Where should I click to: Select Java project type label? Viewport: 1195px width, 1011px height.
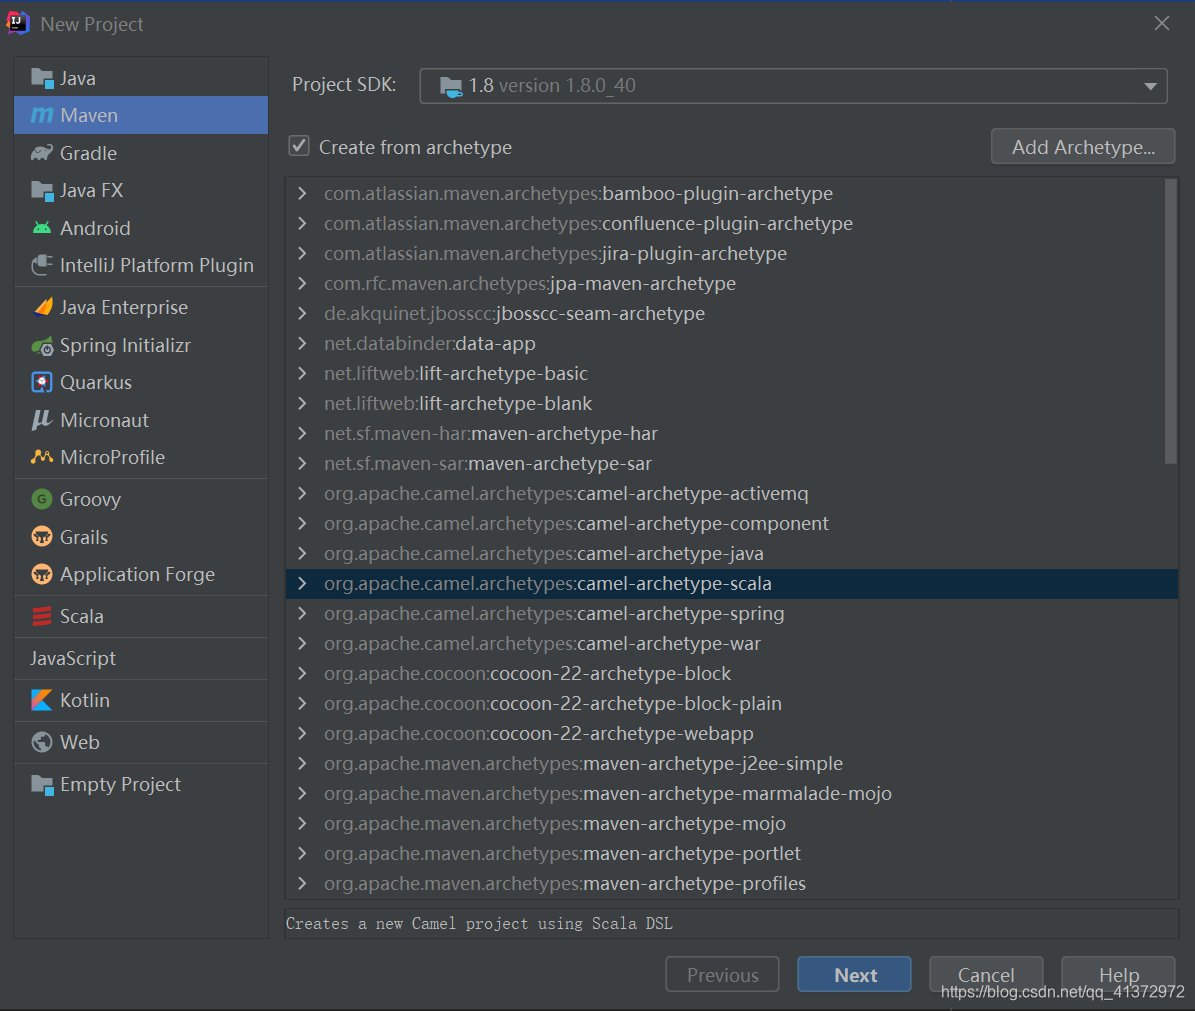pyautogui.click(x=78, y=78)
